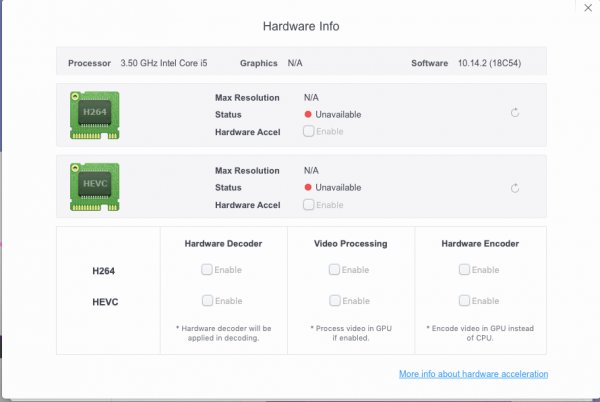The image size is (600, 402).
Task: Enable H264 Hardware Encoder checkbox
Action: pos(464,269)
